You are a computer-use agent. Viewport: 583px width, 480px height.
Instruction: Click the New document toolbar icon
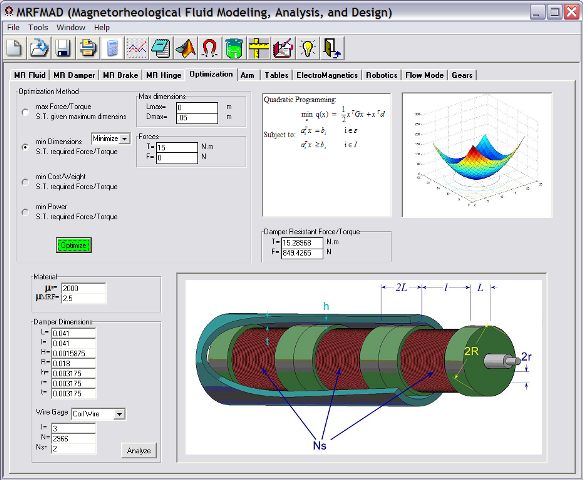pyautogui.click(x=15, y=48)
